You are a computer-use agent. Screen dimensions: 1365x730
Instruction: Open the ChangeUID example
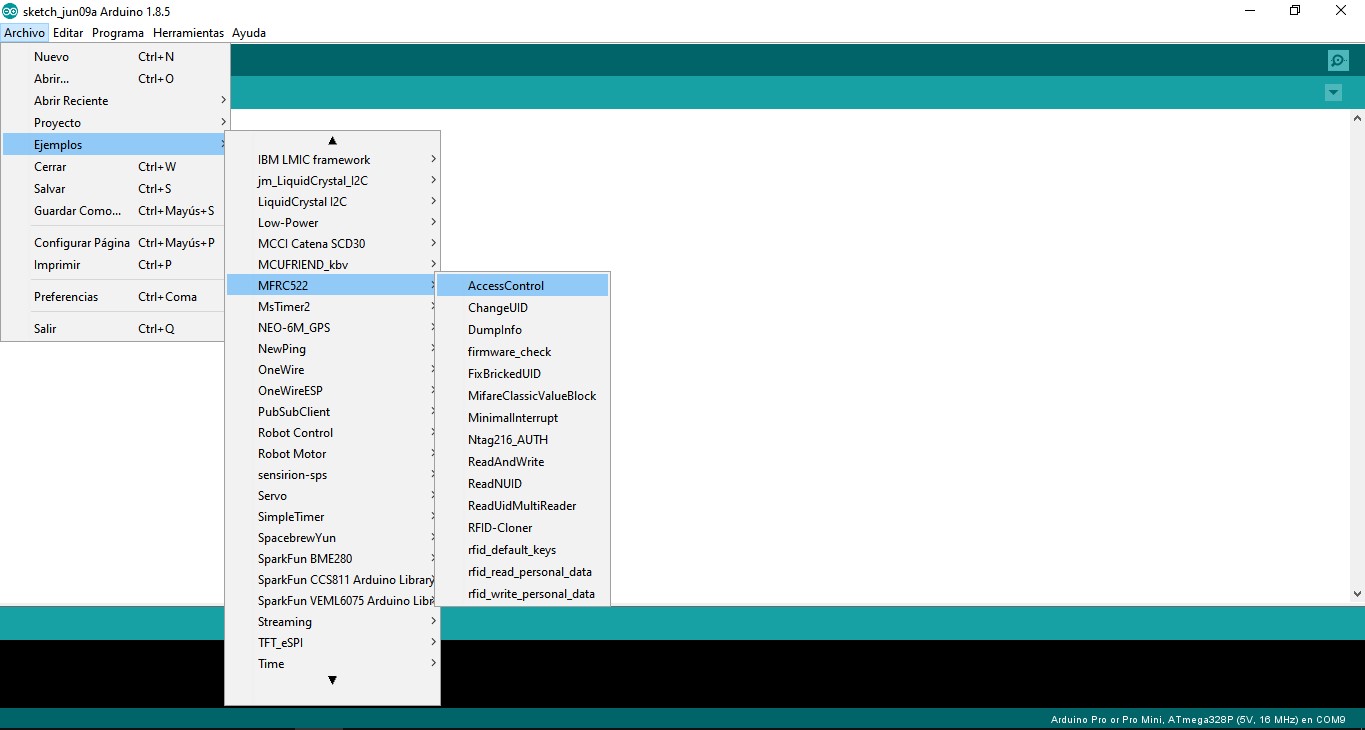coord(522,308)
